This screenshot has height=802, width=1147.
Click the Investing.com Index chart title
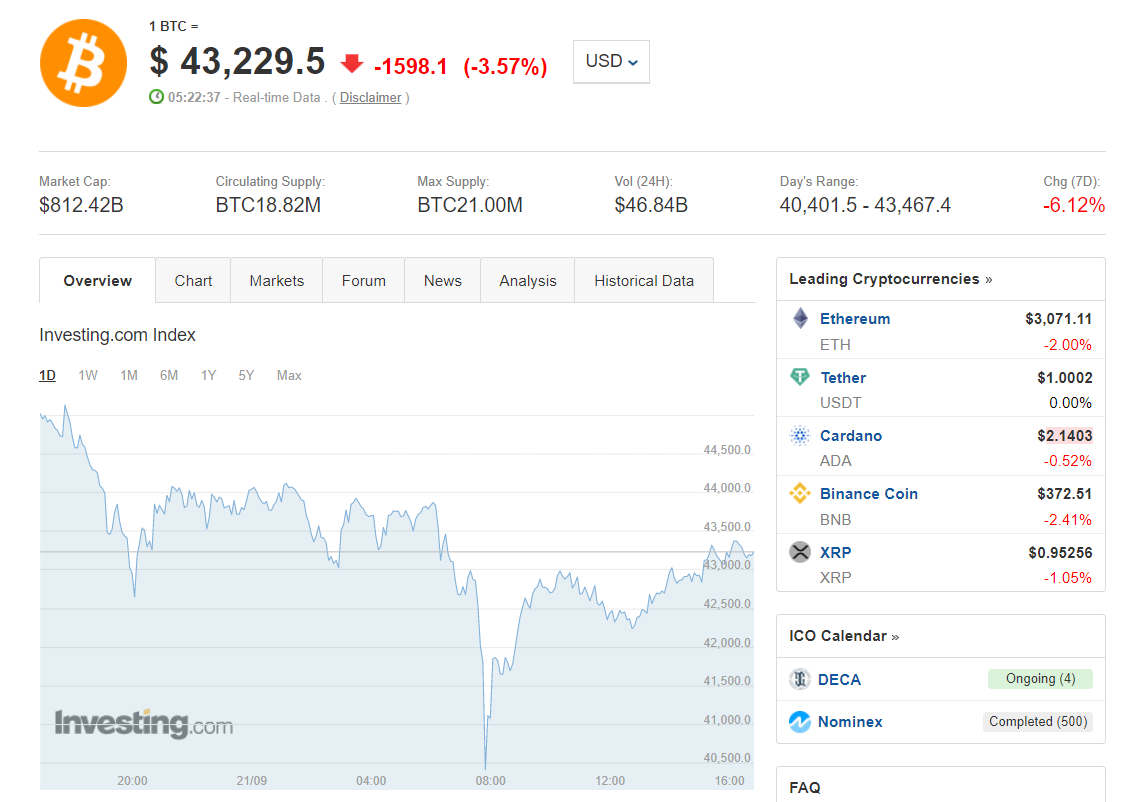pyautogui.click(x=117, y=335)
